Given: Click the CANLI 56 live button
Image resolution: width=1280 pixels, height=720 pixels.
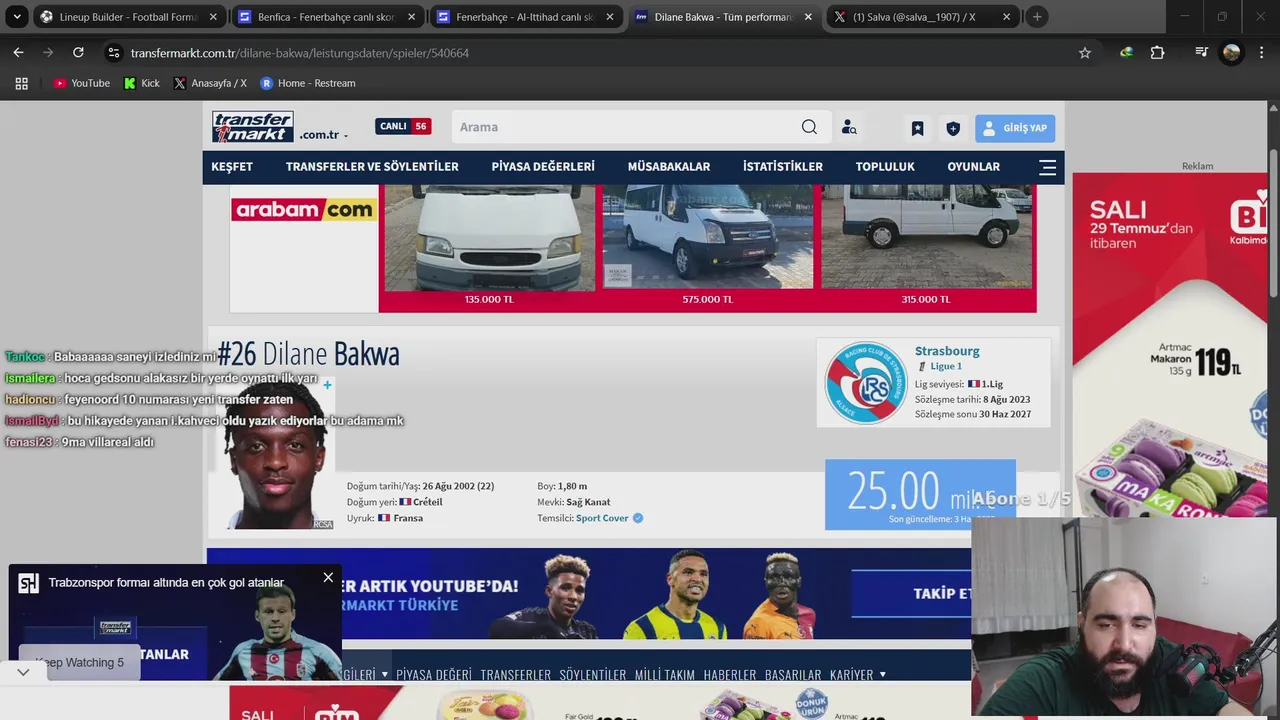Looking at the screenshot, I should point(403,126).
